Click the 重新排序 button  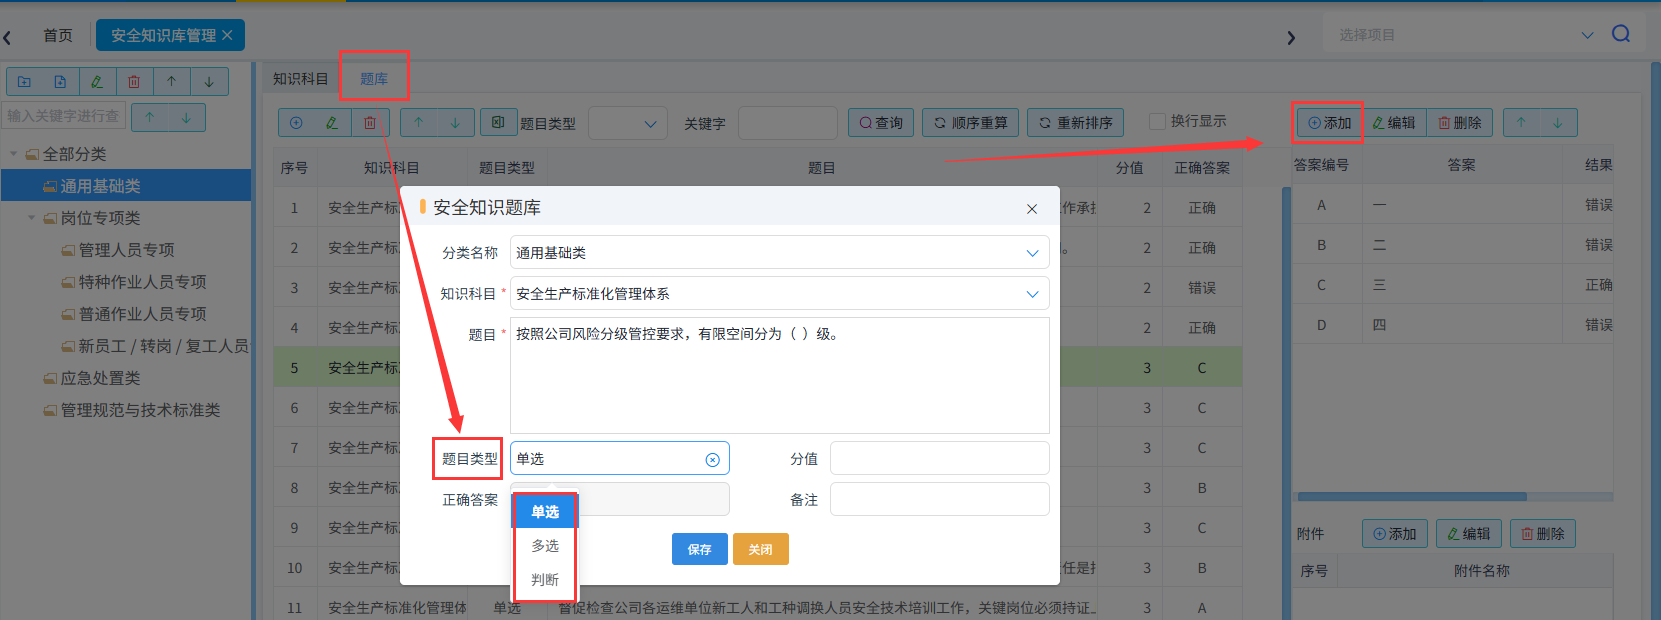[1076, 123]
